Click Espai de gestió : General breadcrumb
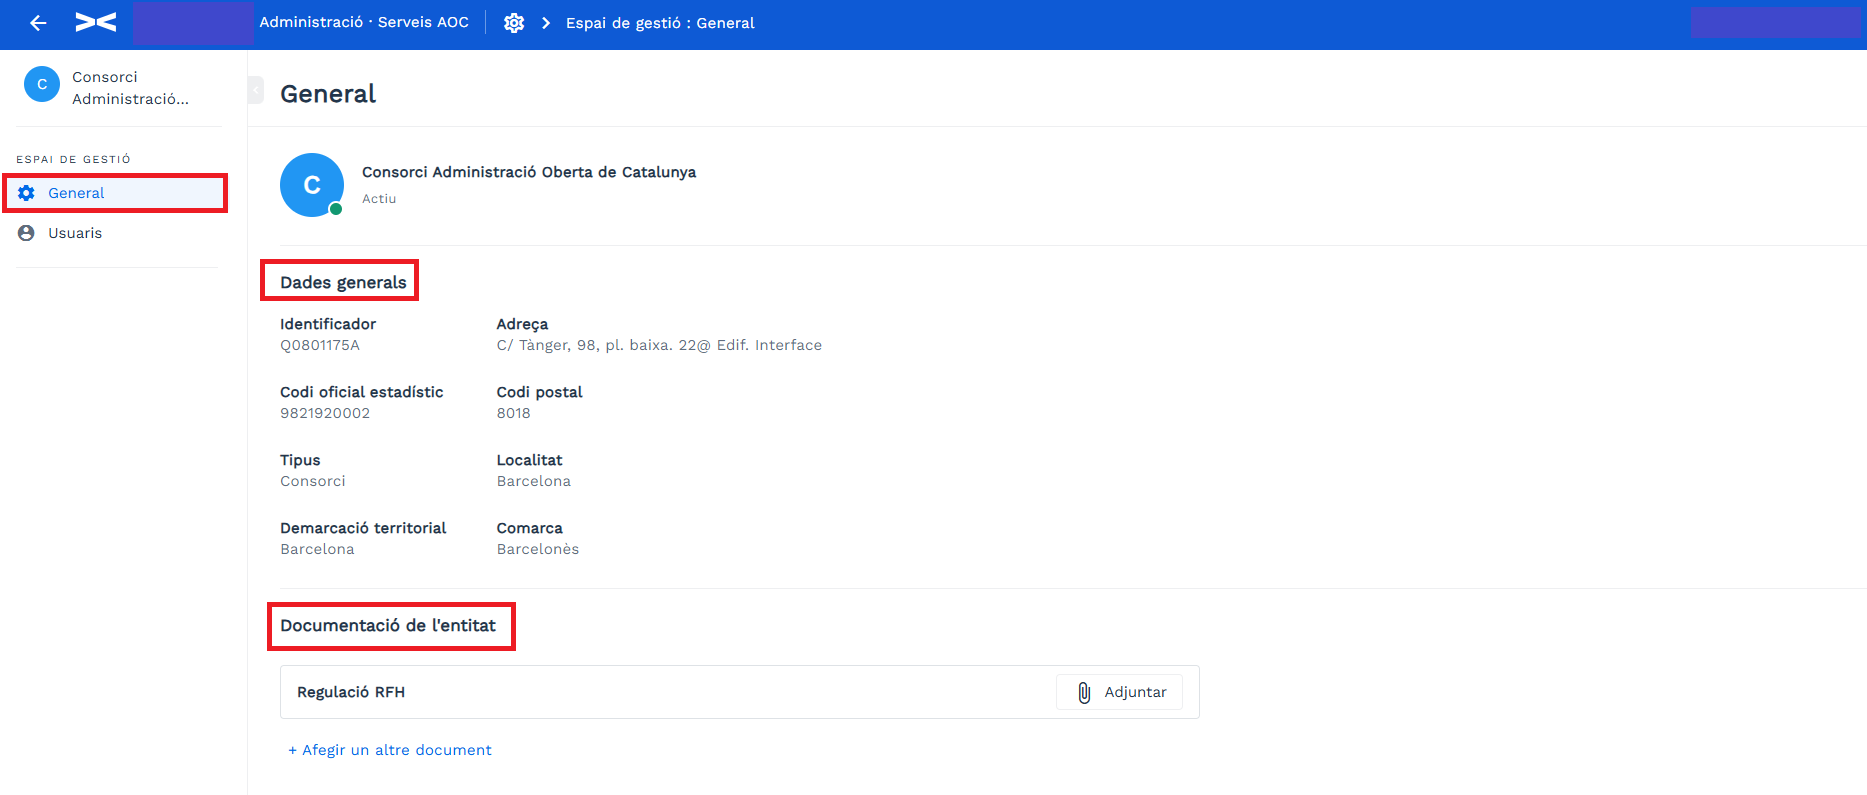 pos(660,23)
